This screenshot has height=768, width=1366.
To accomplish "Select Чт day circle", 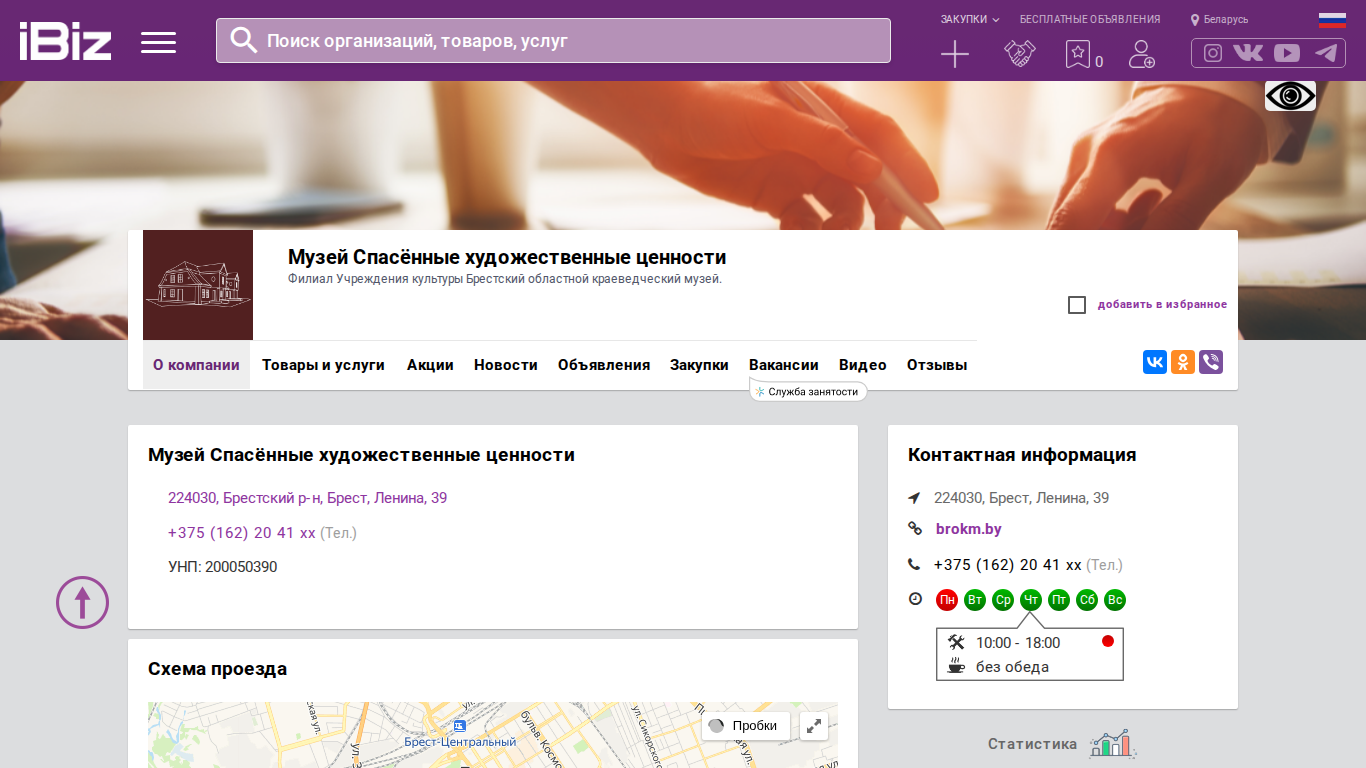I will [x=1031, y=600].
